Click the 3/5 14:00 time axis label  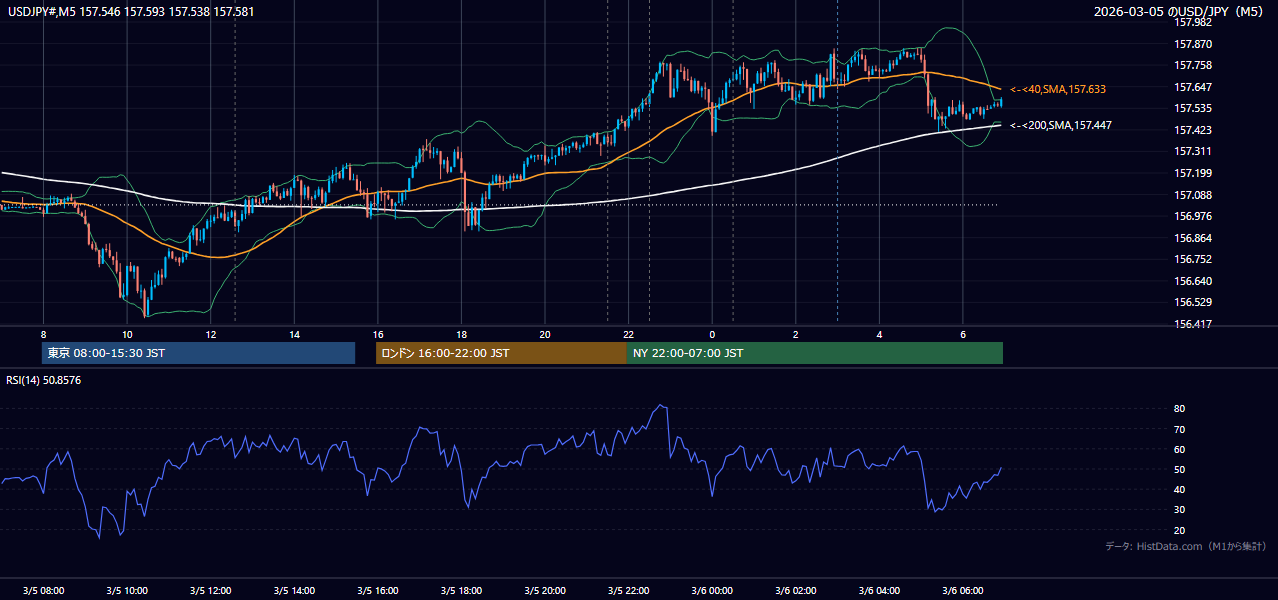click(294, 590)
